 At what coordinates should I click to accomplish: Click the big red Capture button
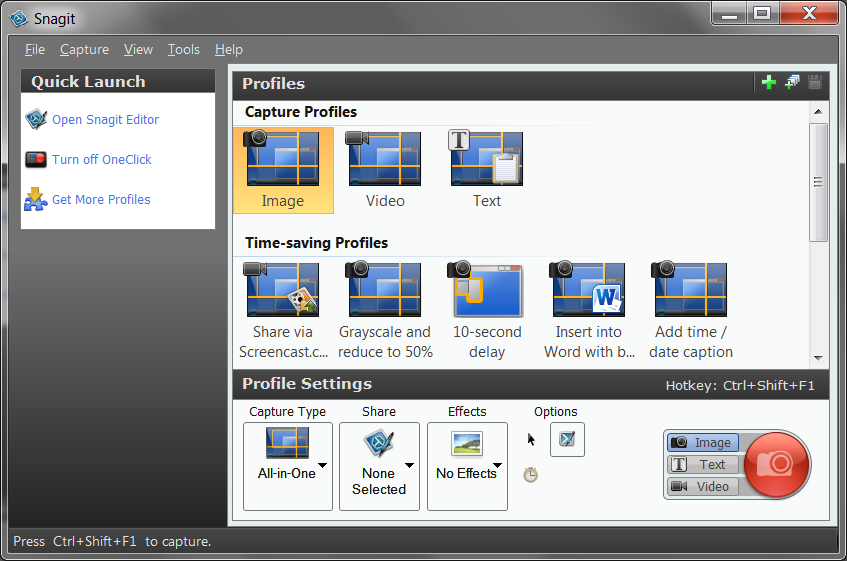click(777, 464)
